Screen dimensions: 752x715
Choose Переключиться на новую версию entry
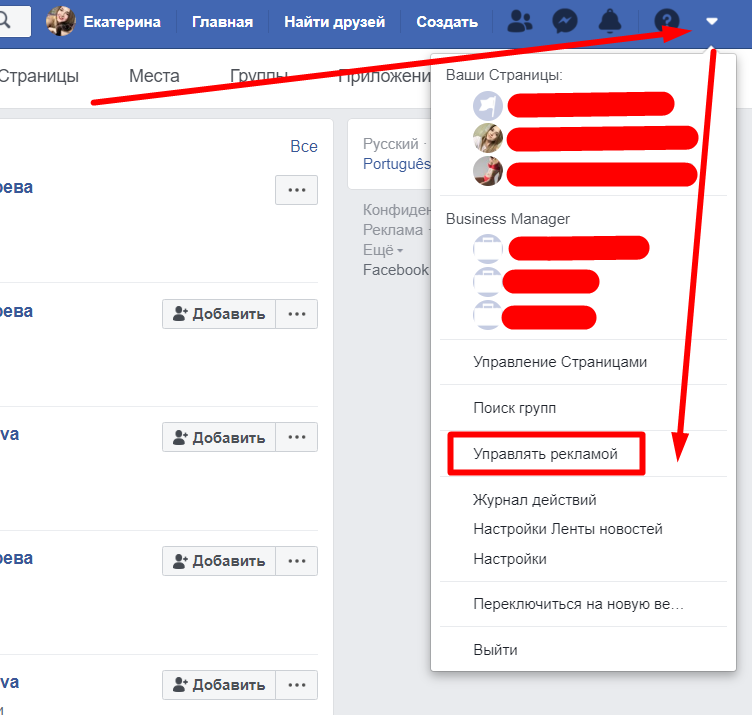point(578,604)
